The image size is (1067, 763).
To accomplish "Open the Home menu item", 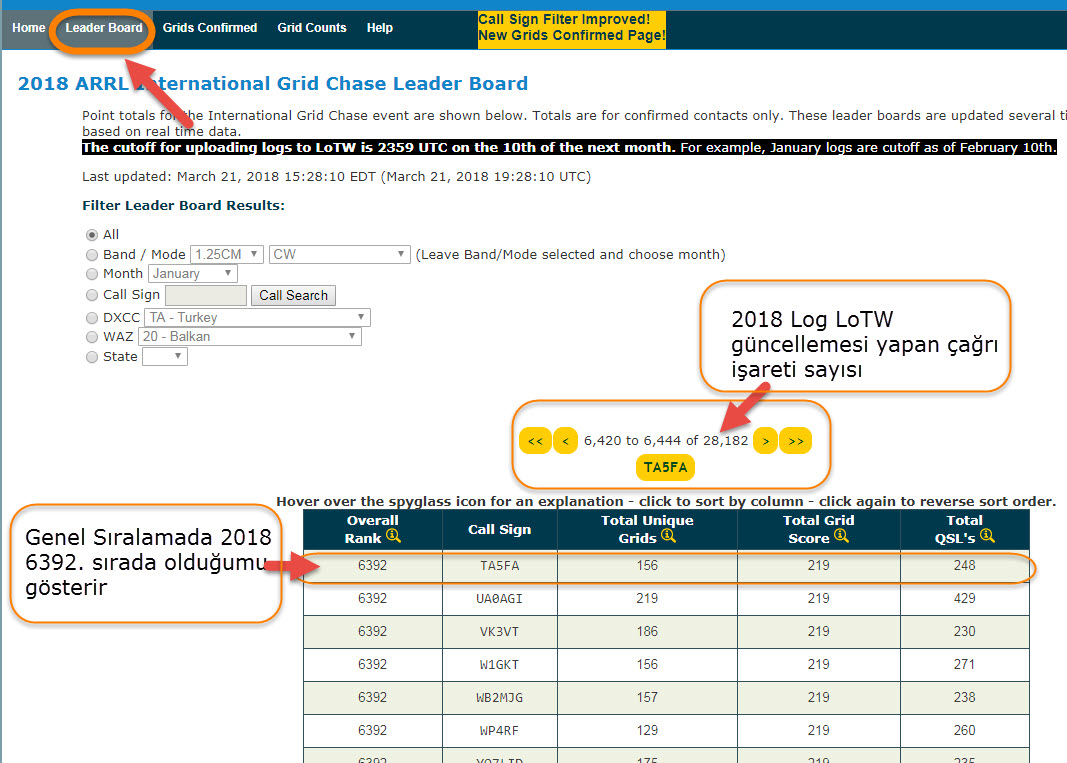I will (29, 28).
